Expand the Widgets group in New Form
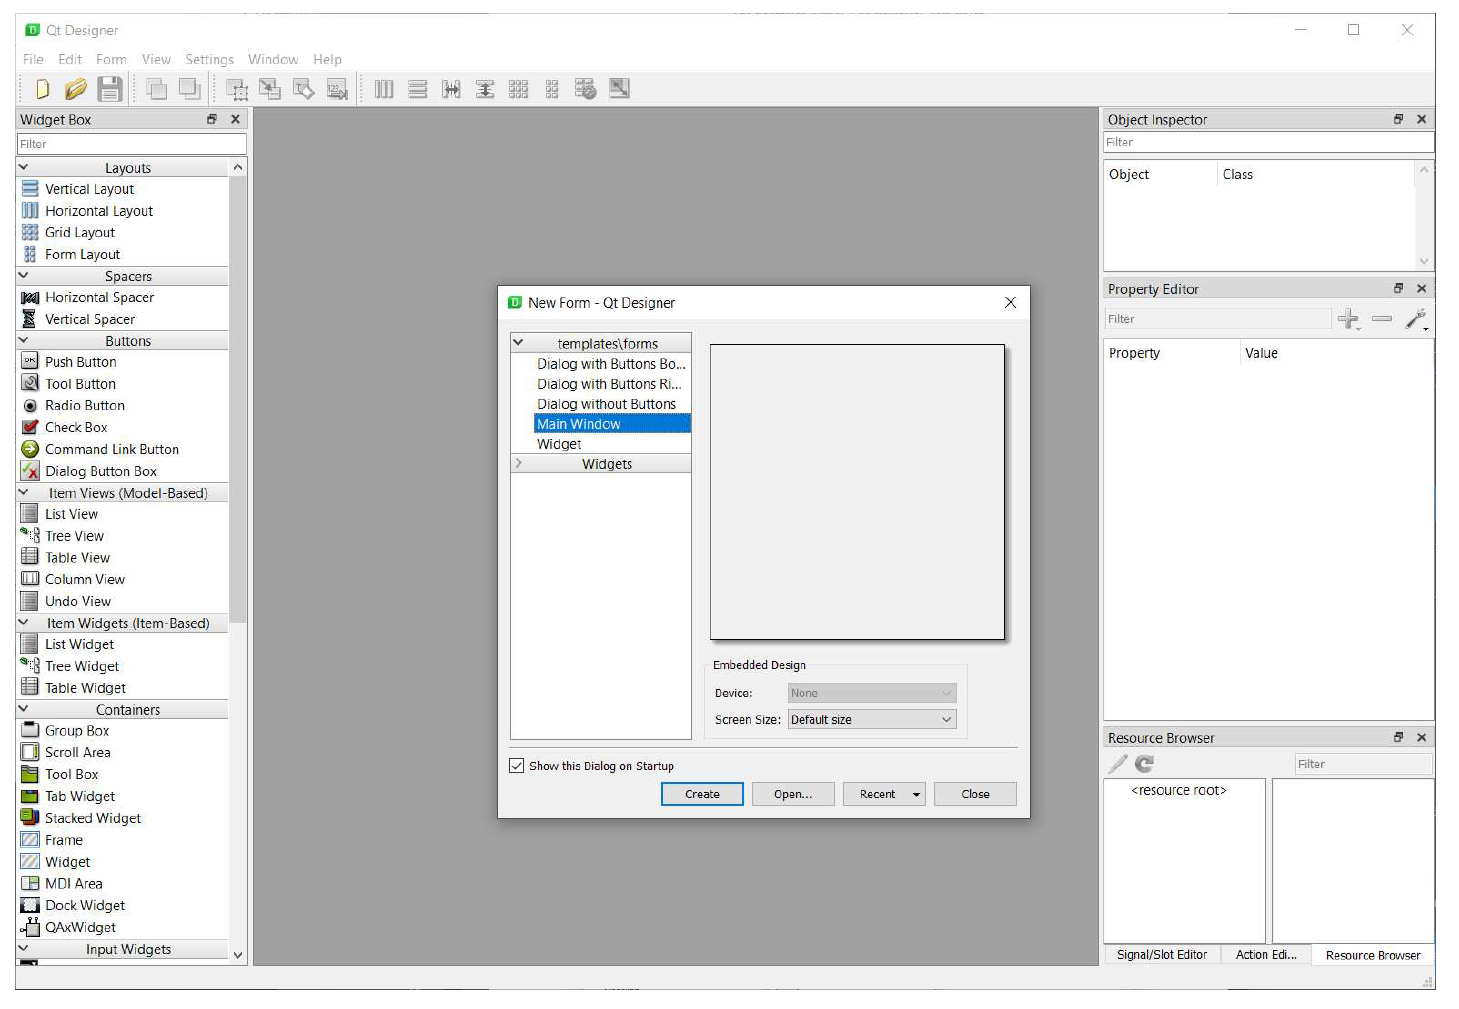 coord(518,463)
